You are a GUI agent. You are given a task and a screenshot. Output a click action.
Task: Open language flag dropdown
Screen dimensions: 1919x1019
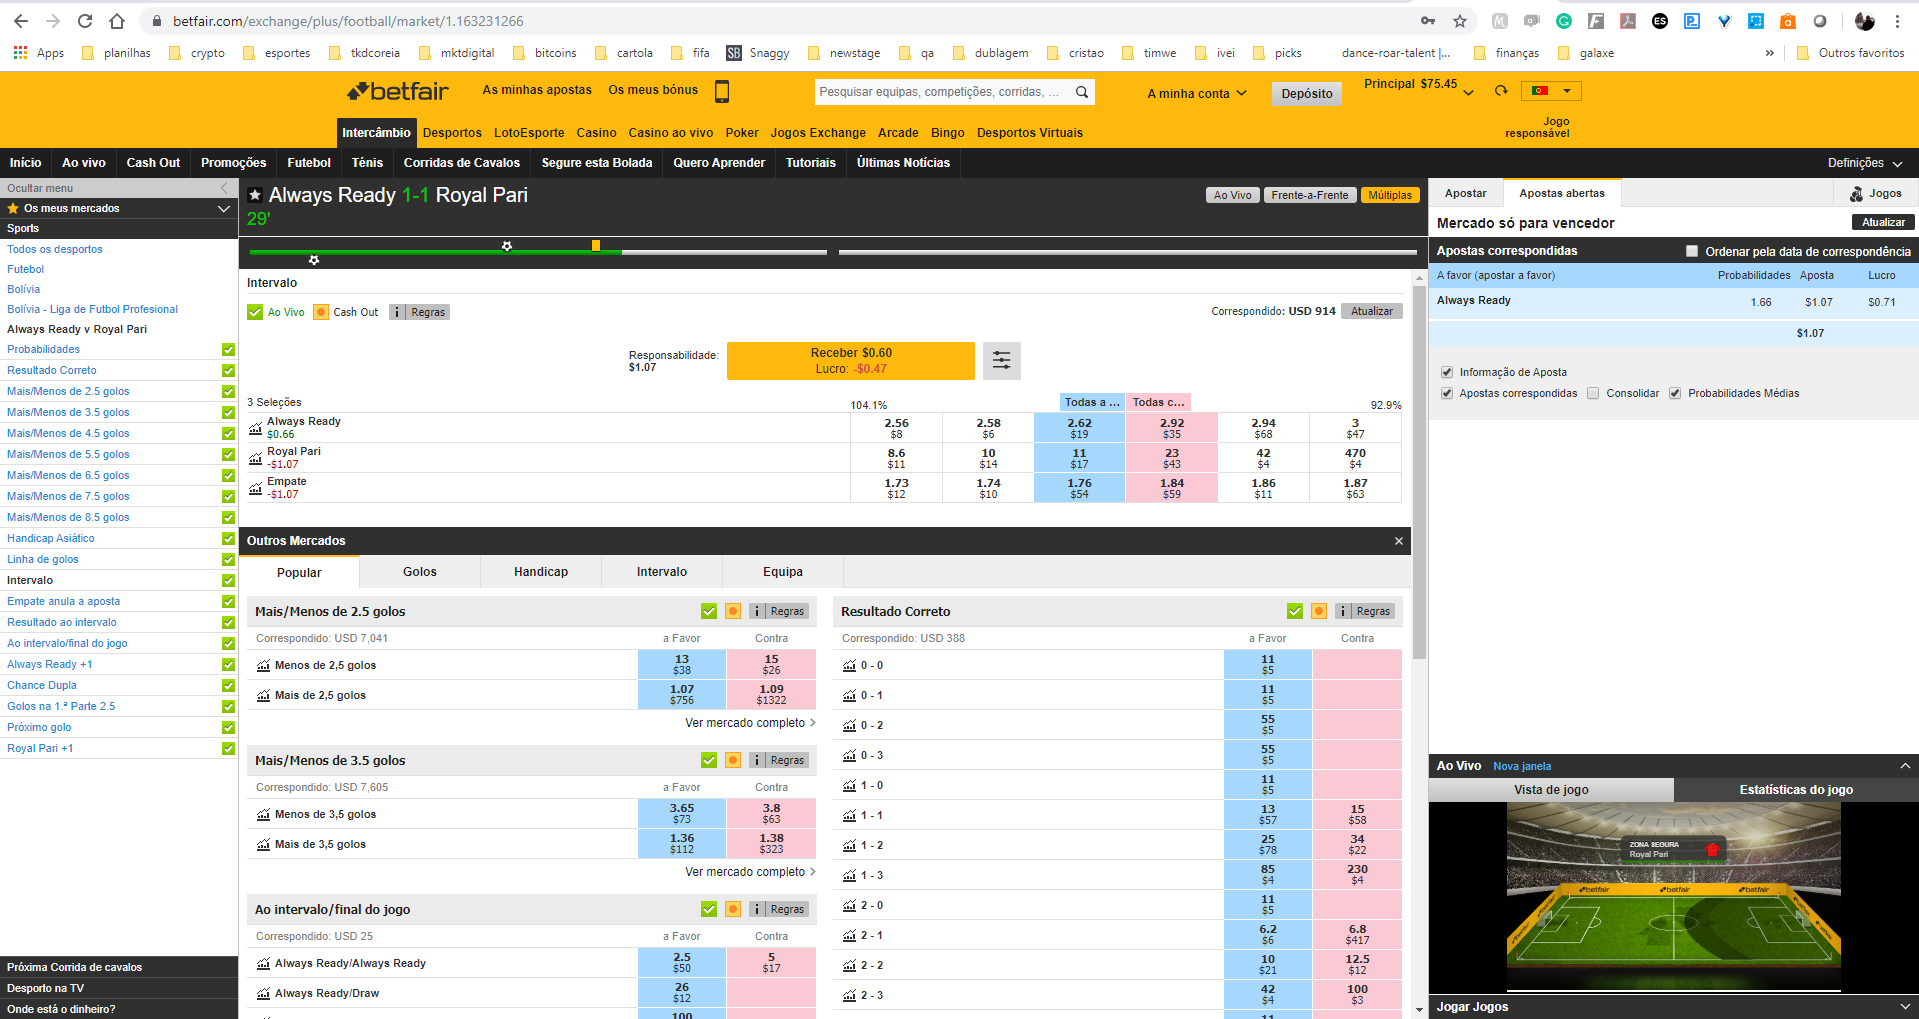point(1551,91)
